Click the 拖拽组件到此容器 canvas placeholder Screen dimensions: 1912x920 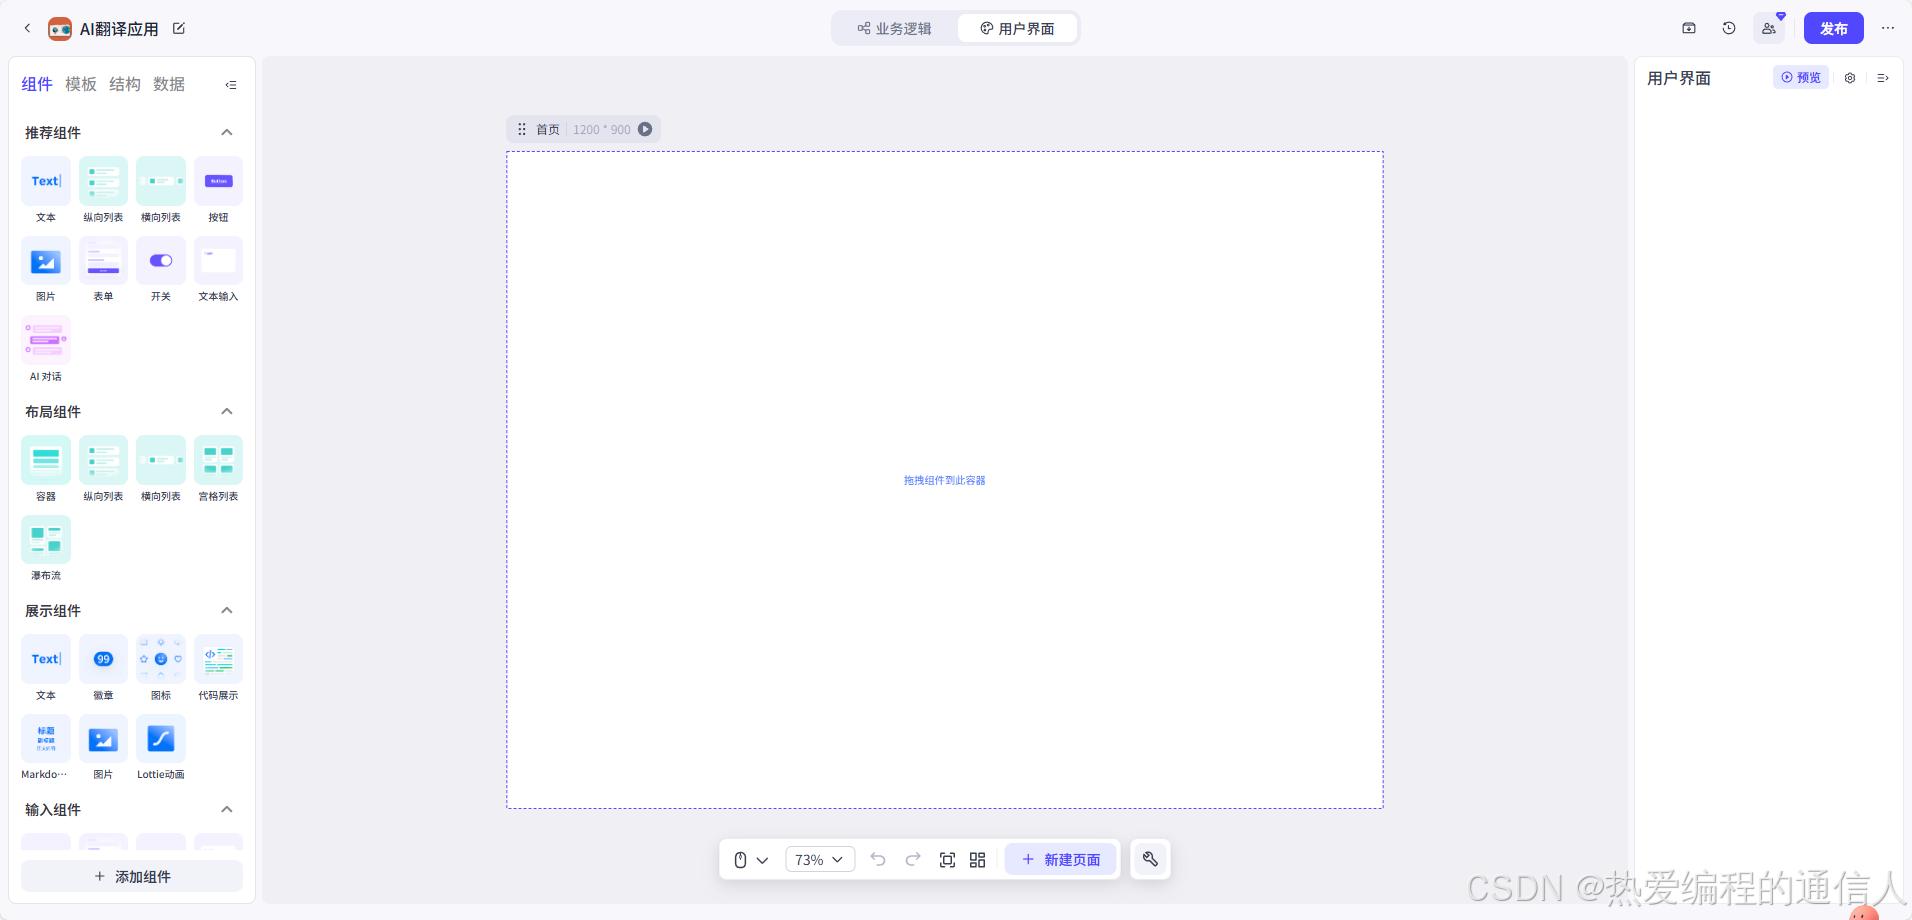(945, 480)
